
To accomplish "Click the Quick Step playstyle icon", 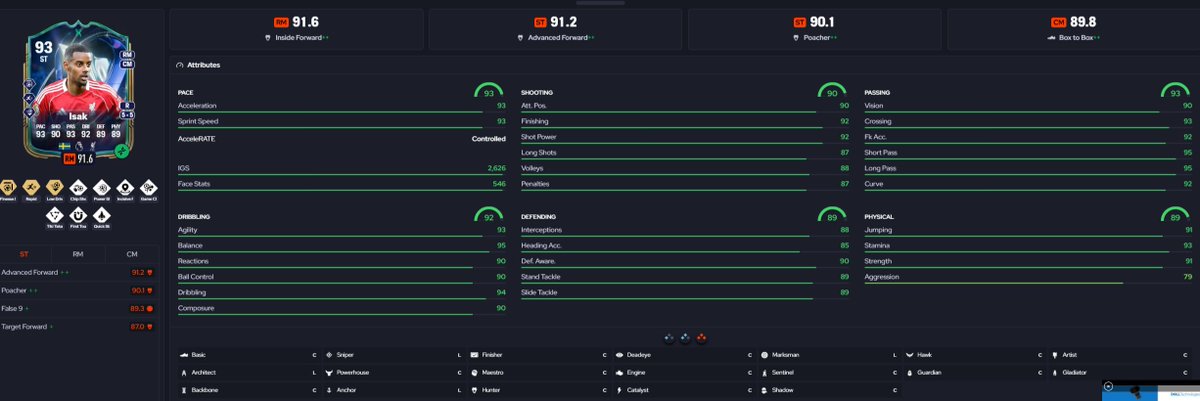I will pos(101,215).
